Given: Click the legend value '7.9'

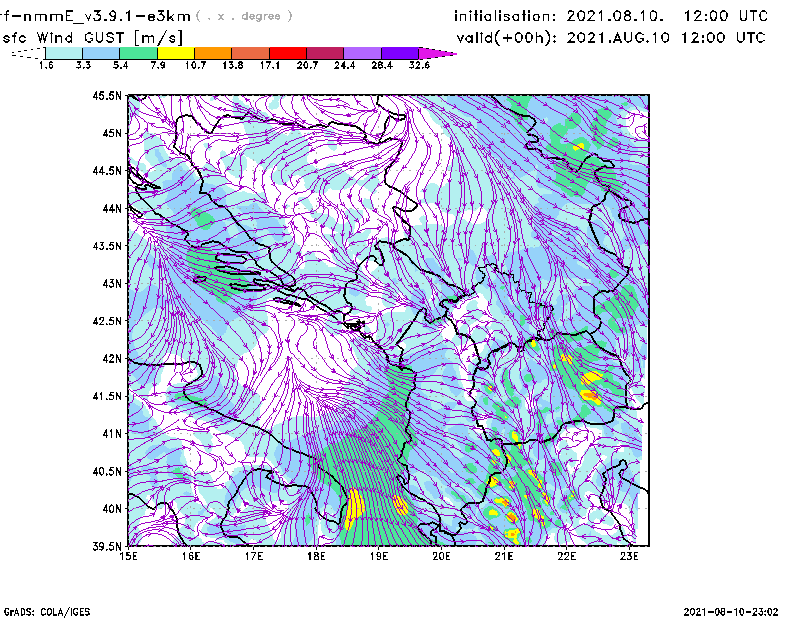Looking at the screenshot, I should 158,65.
